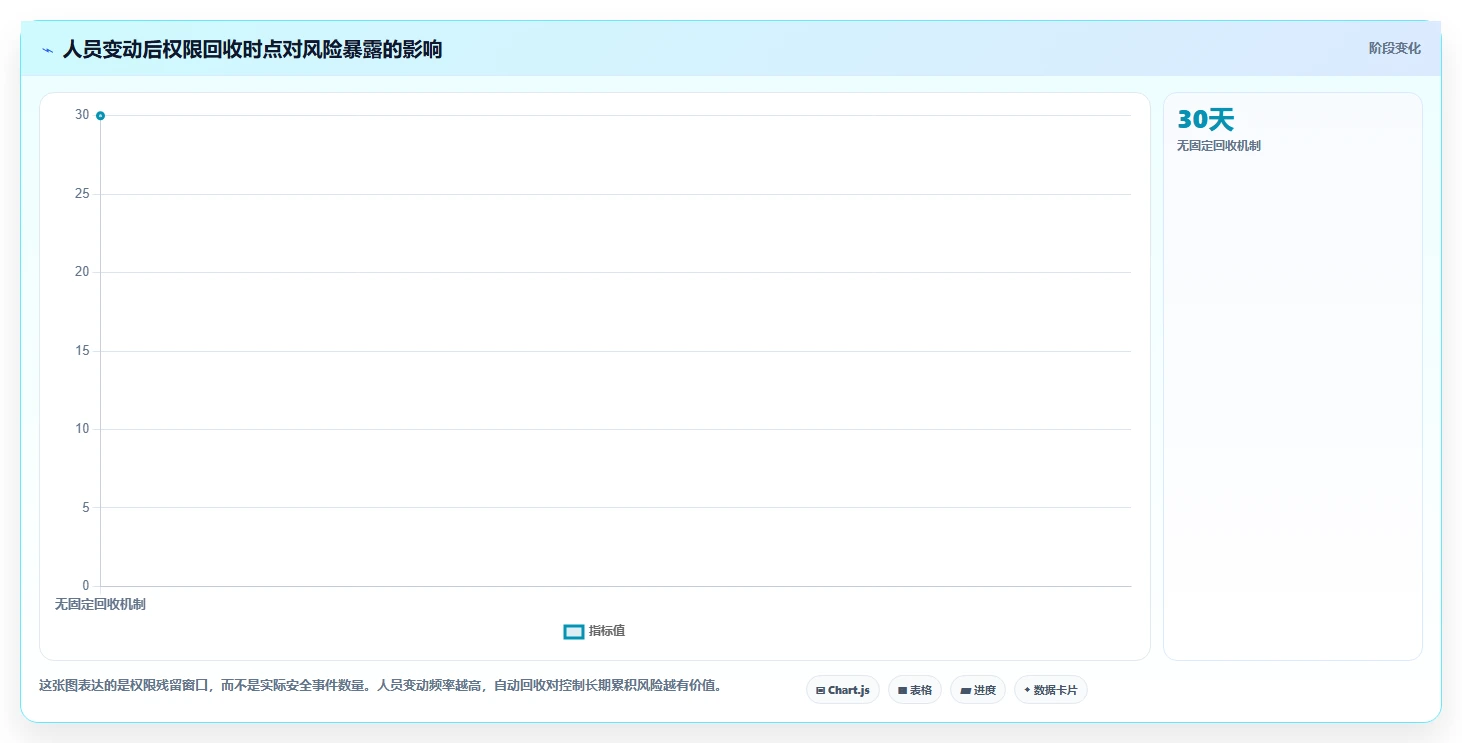Click the chart title 人员变动后权限回收时点对风险暴露的影响
The height and width of the screenshot is (743, 1462).
point(252,49)
